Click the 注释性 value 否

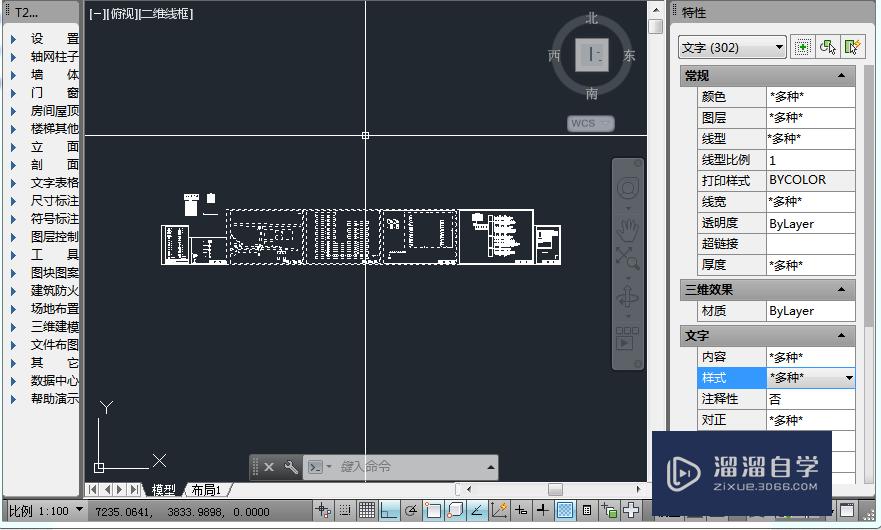[811, 399]
